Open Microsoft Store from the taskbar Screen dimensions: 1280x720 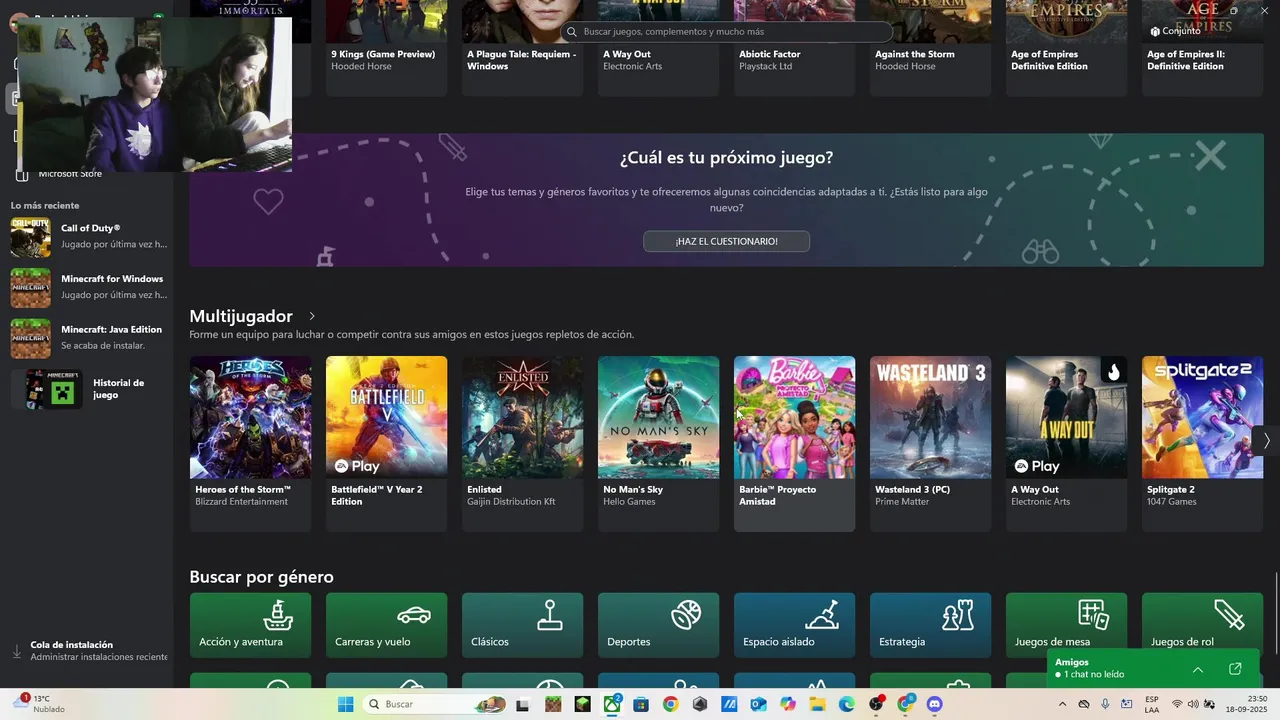(641, 704)
